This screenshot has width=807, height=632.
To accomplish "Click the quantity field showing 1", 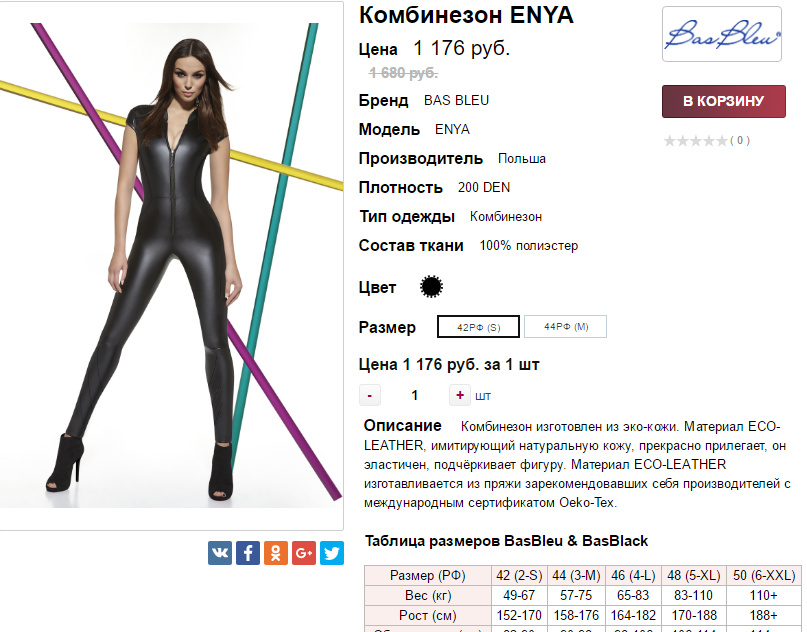I will tap(414, 395).
